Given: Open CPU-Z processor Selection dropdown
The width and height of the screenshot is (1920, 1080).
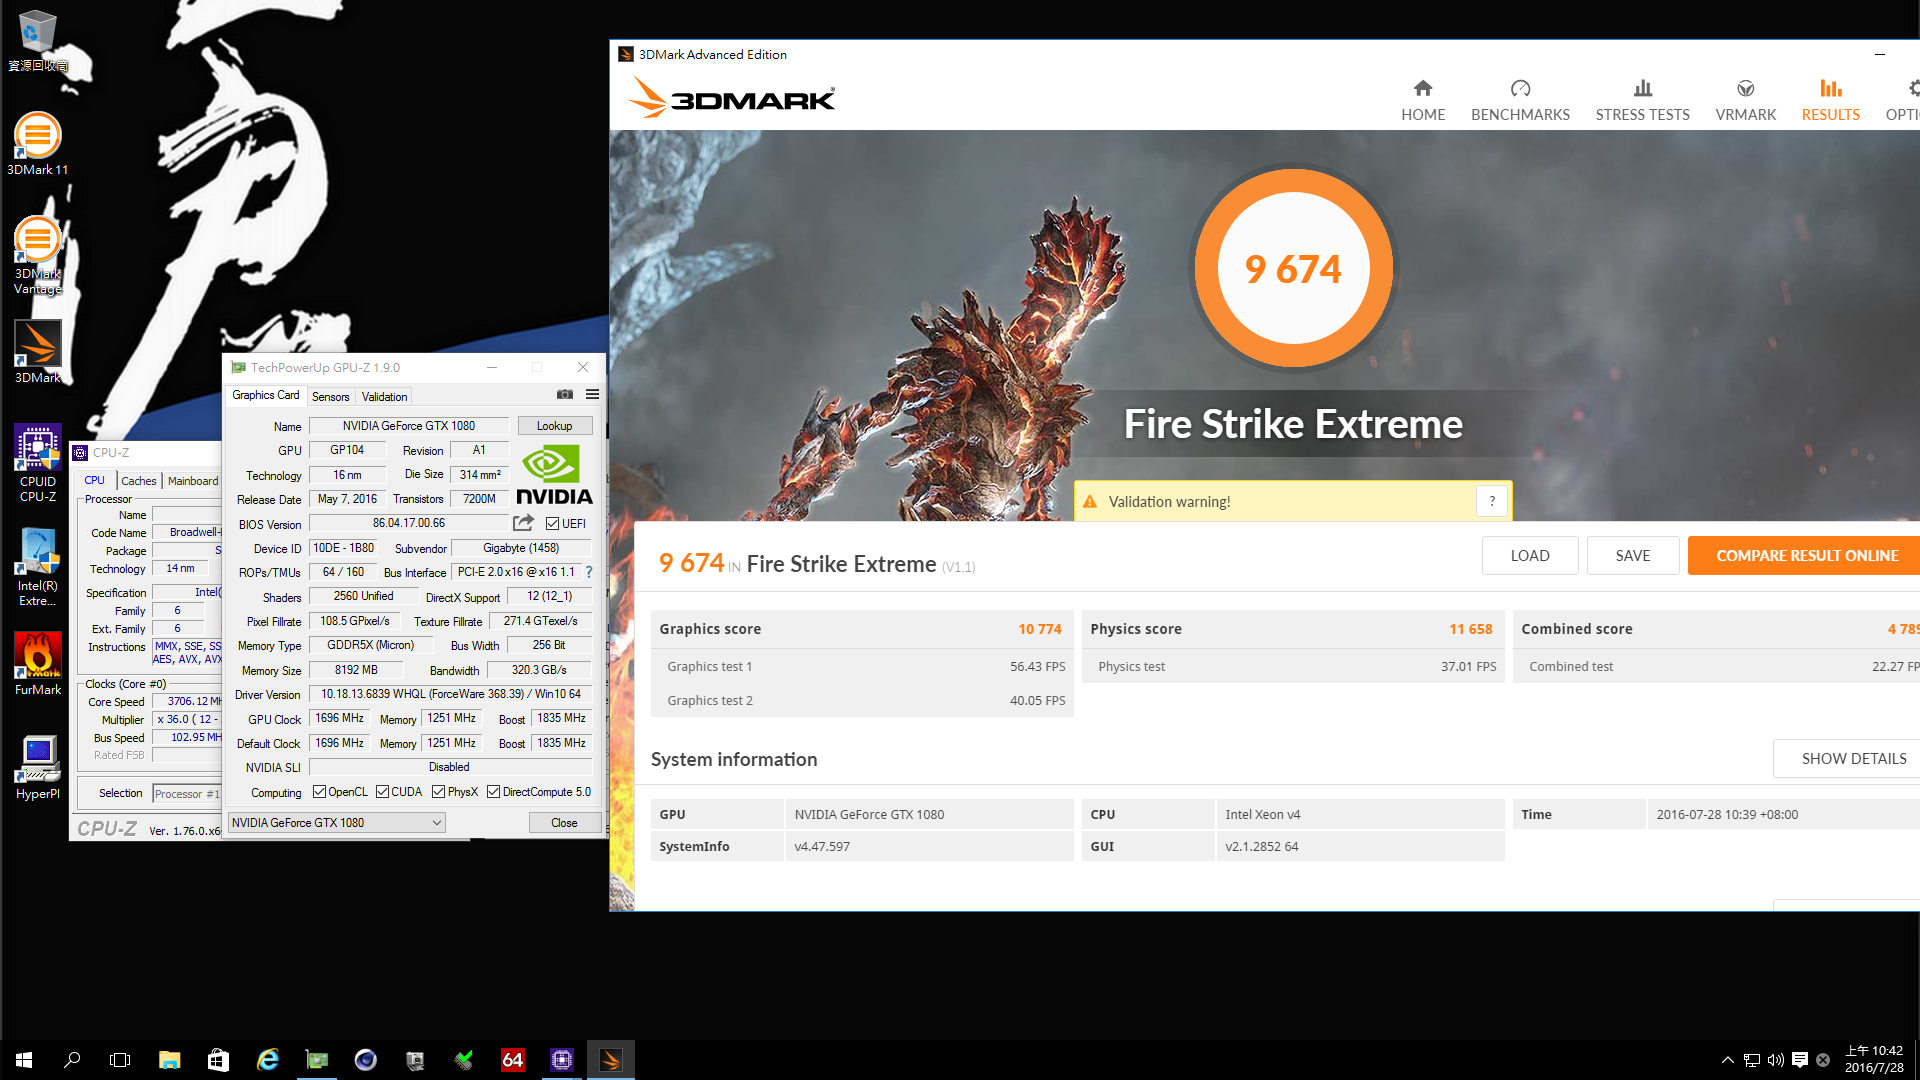Looking at the screenshot, I should click(x=187, y=793).
